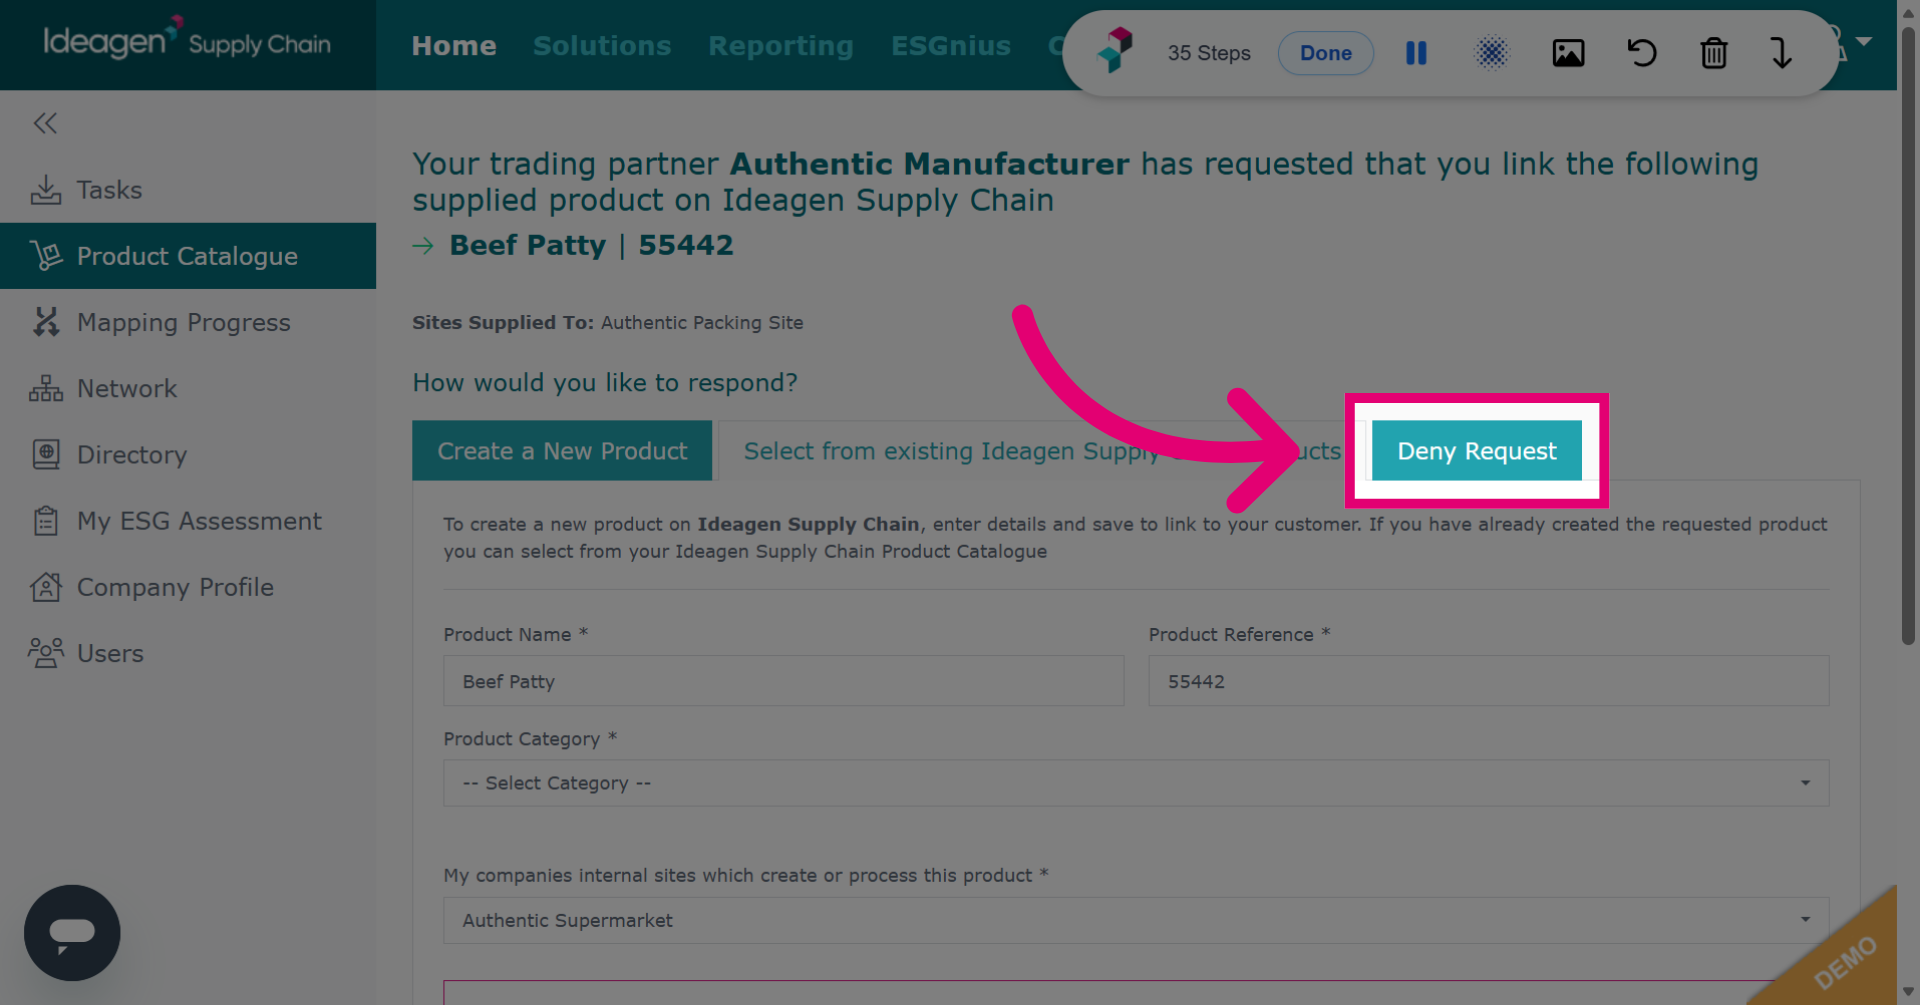Open Users in the sidebar
The width and height of the screenshot is (1920, 1005).
point(188,653)
